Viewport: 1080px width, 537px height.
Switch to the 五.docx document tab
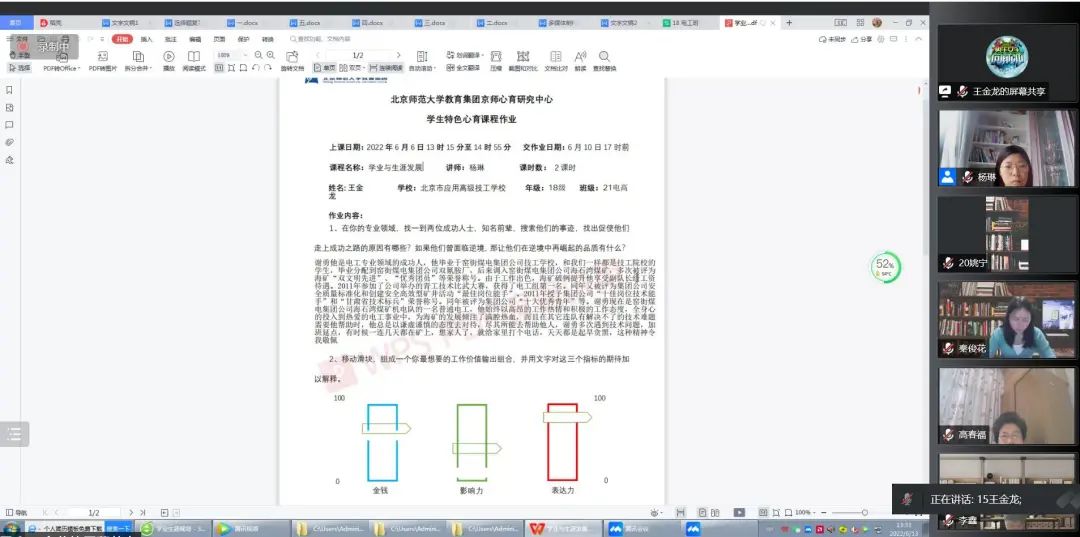[307, 23]
